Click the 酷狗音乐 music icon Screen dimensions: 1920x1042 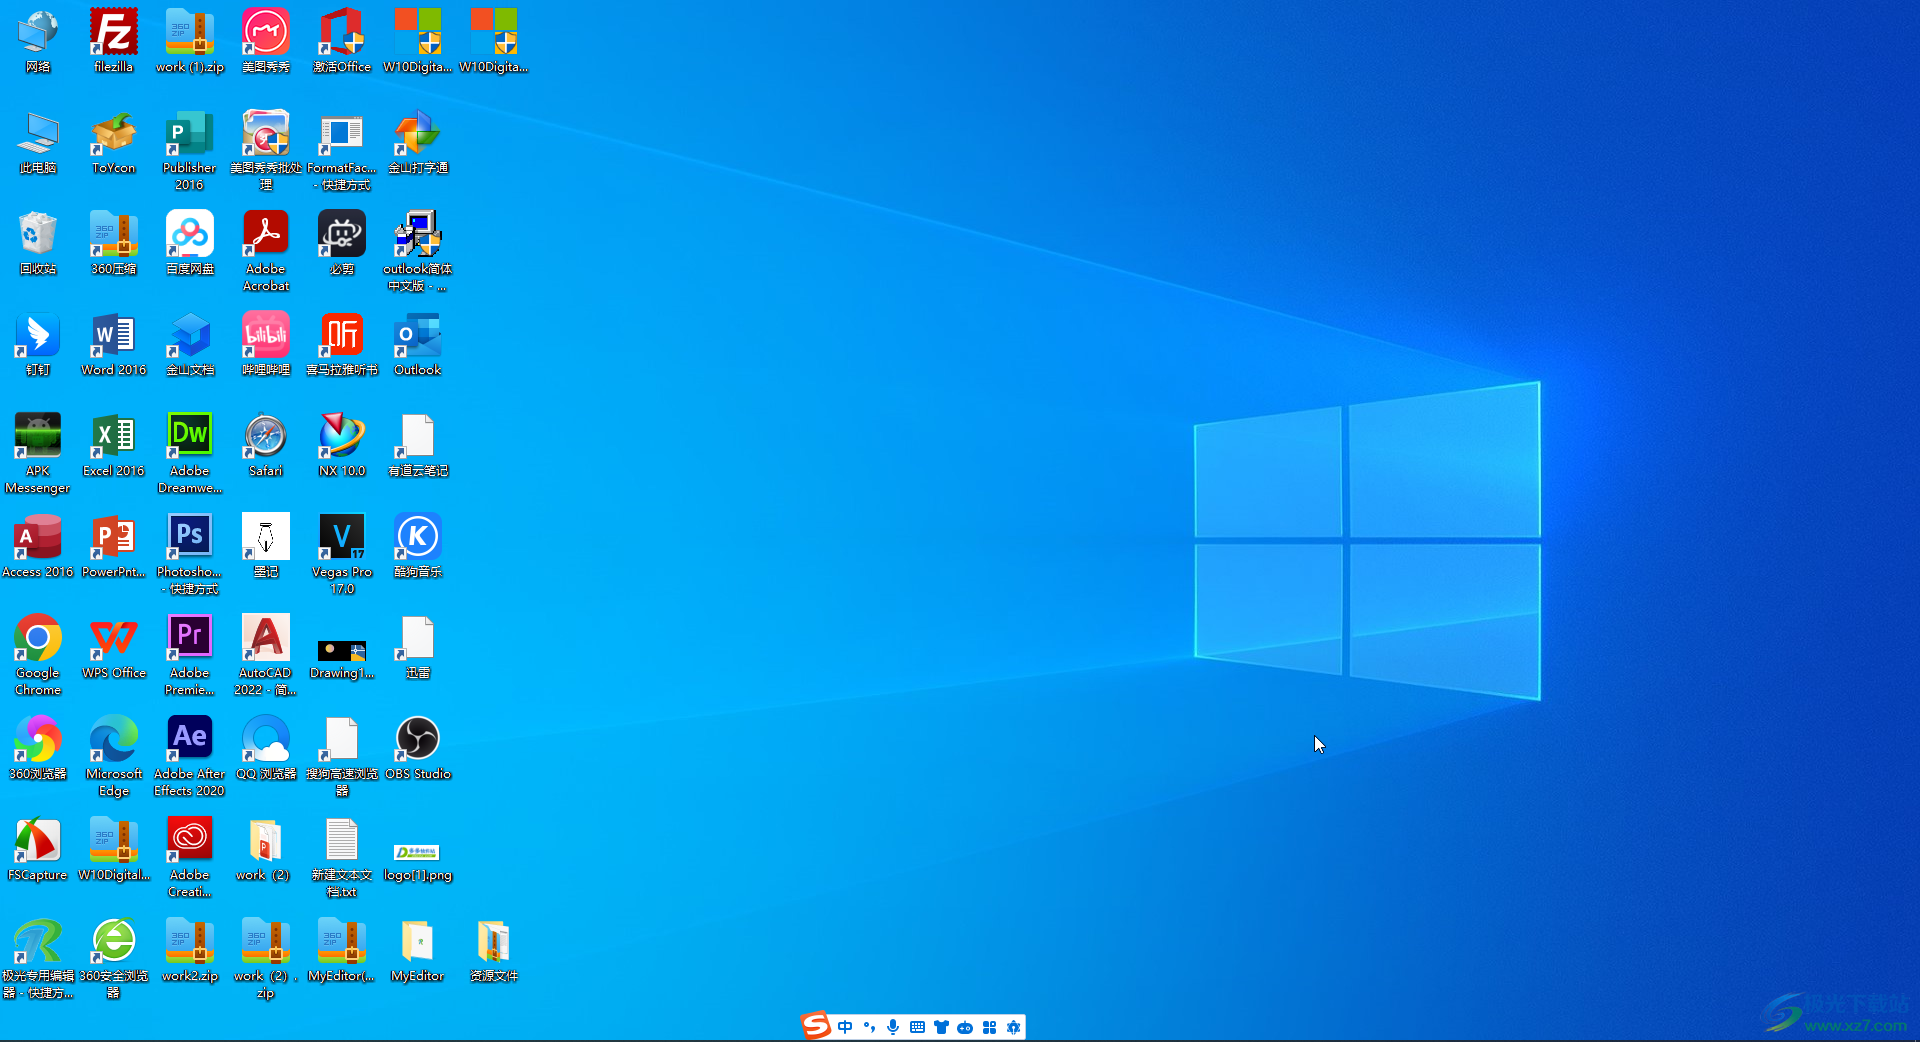tap(418, 538)
